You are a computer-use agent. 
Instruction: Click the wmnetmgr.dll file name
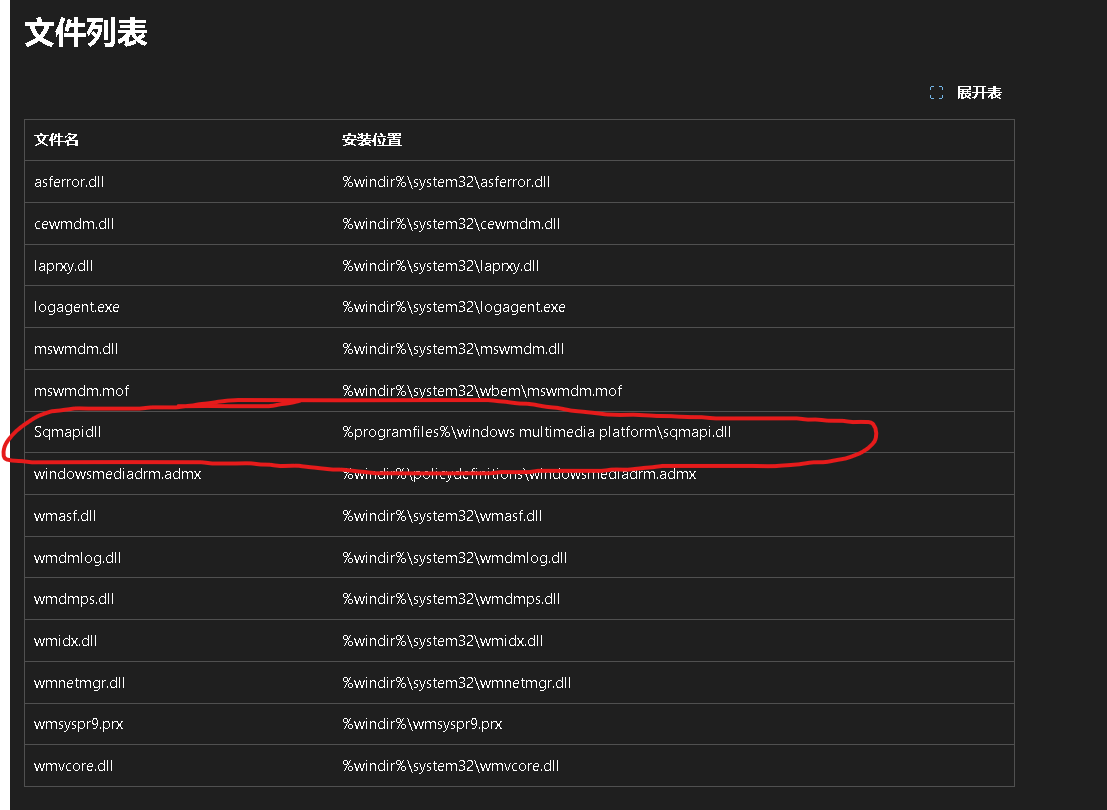80,683
